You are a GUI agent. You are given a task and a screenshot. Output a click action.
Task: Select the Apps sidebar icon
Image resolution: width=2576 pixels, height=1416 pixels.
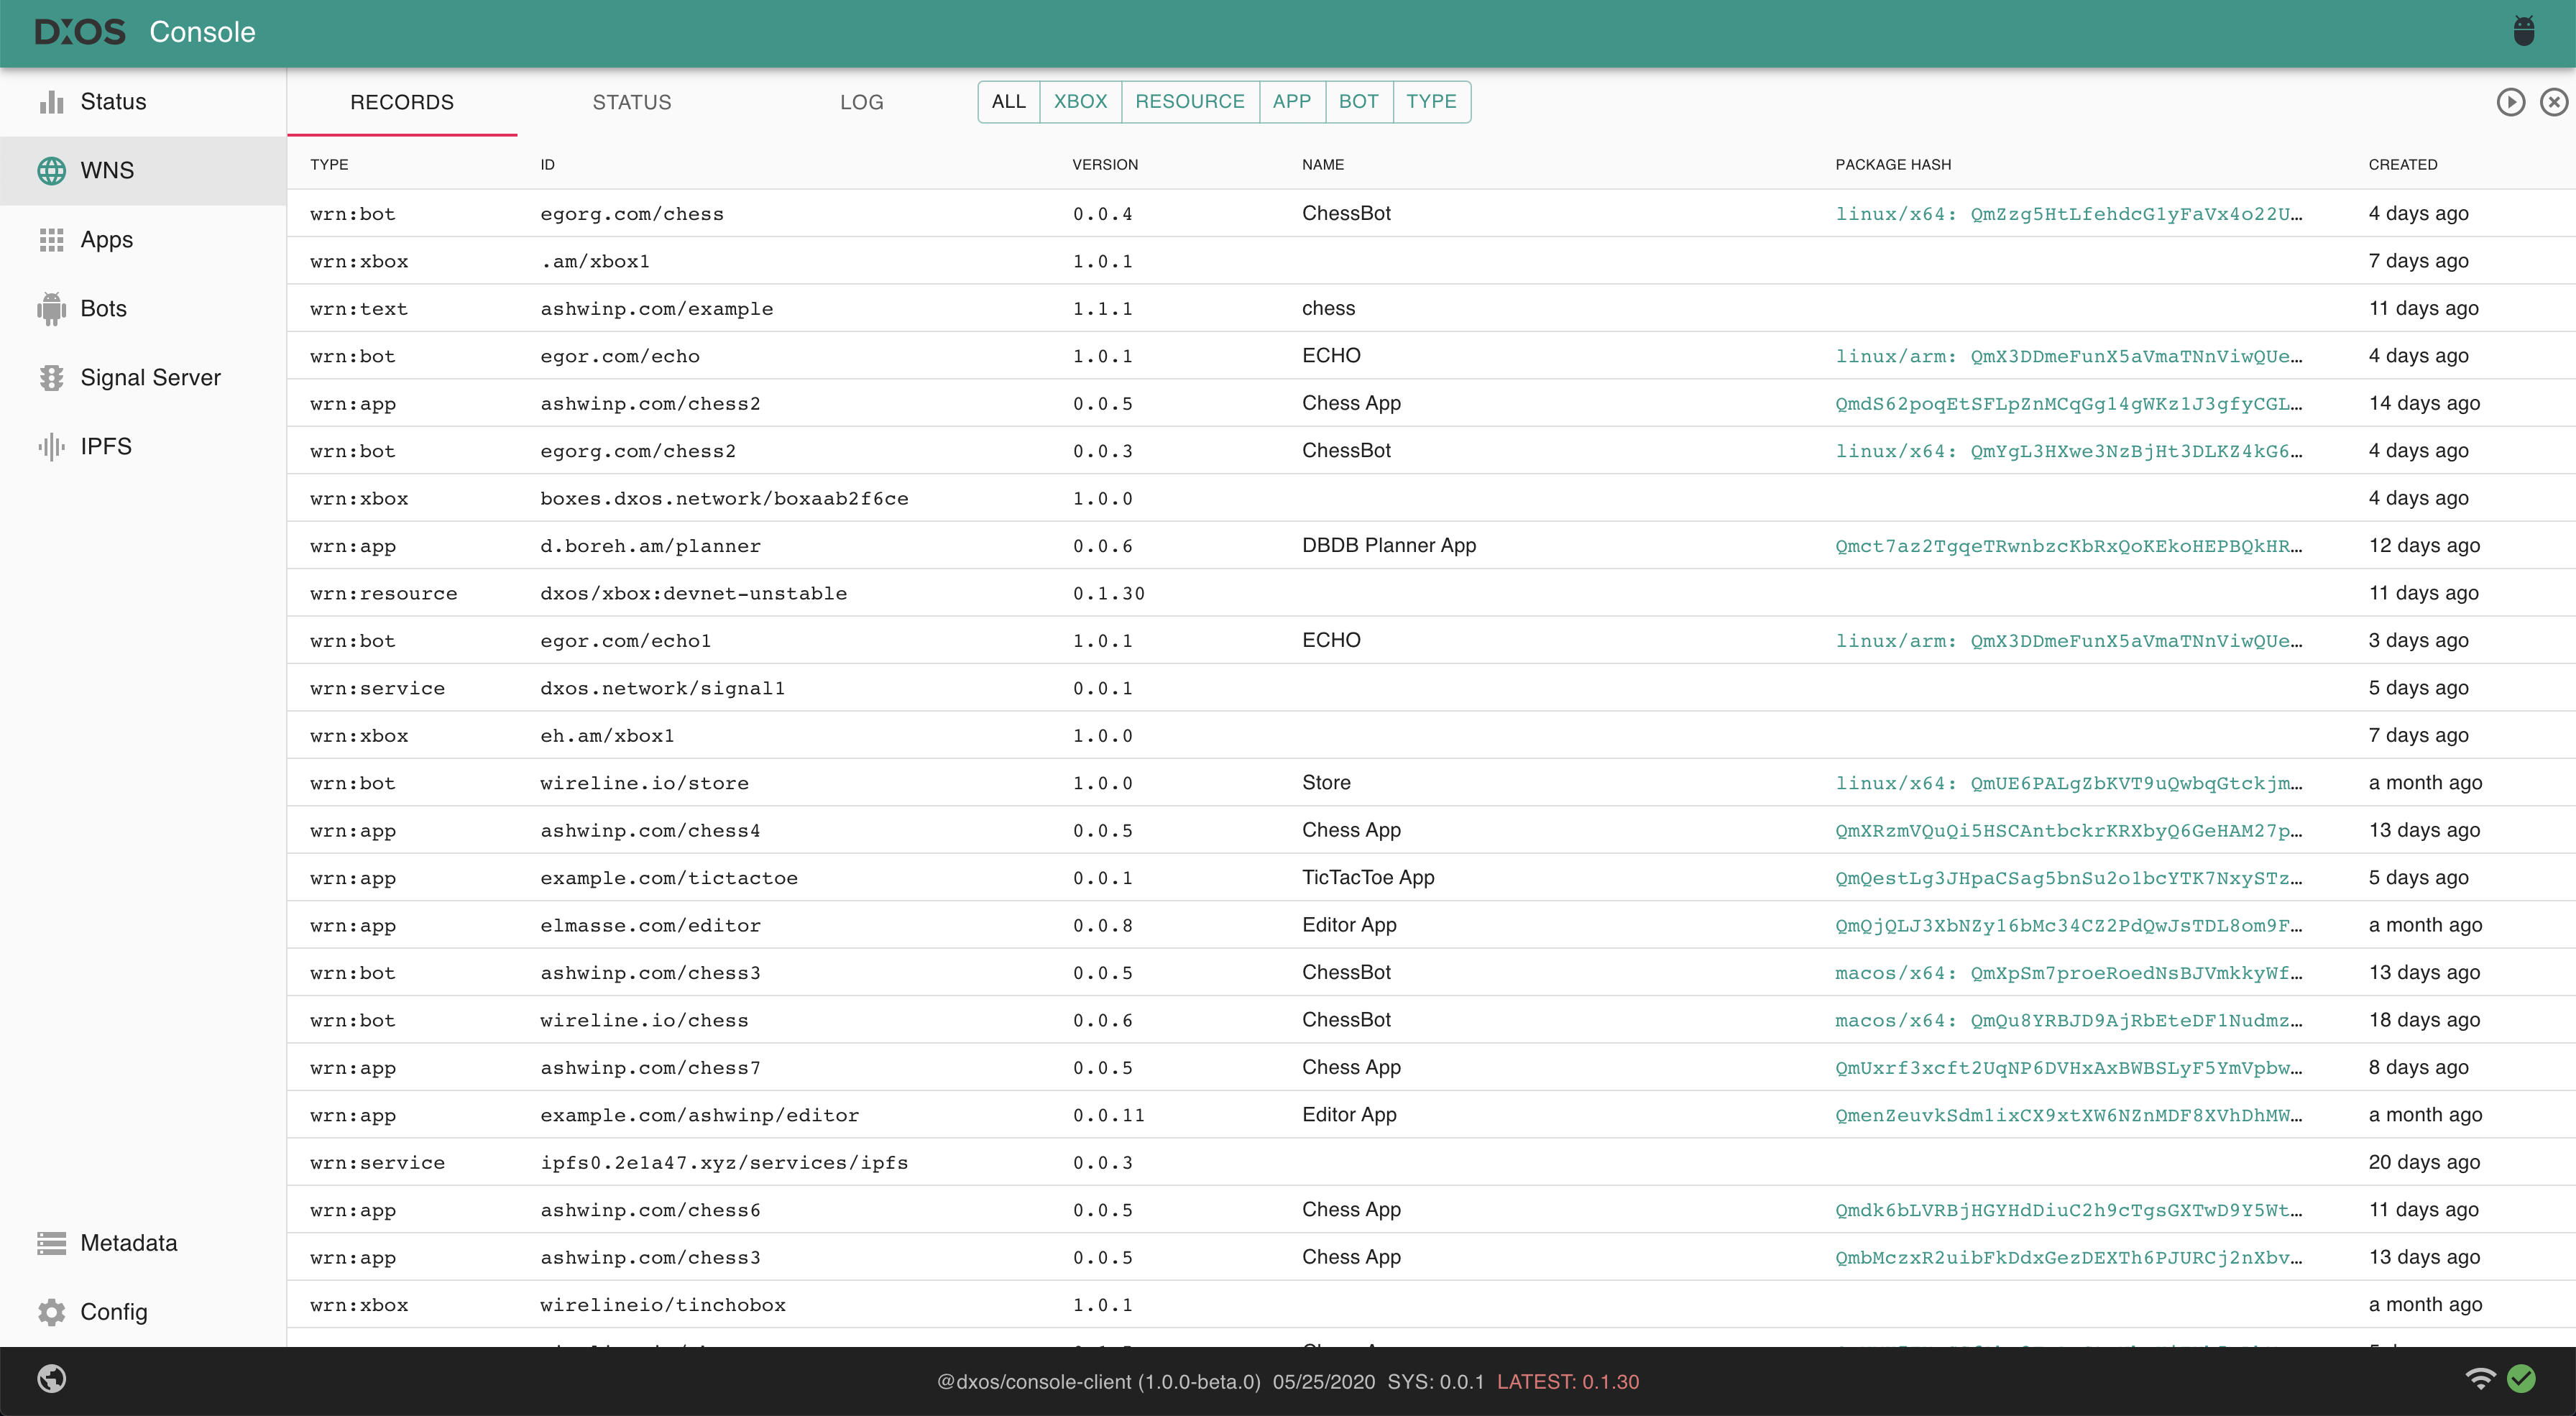pyautogui.click(x=52, y=239)
